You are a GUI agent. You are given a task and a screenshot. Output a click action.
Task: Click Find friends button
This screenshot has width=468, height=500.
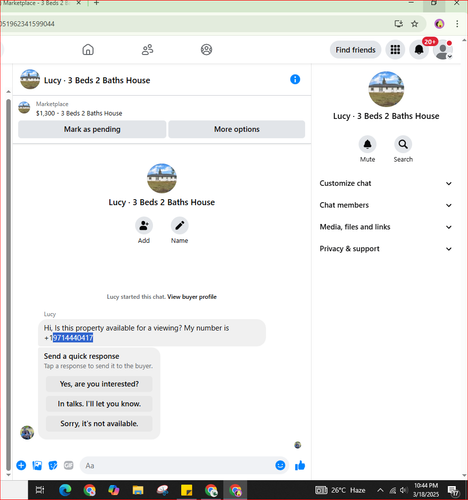click(355, 50)
